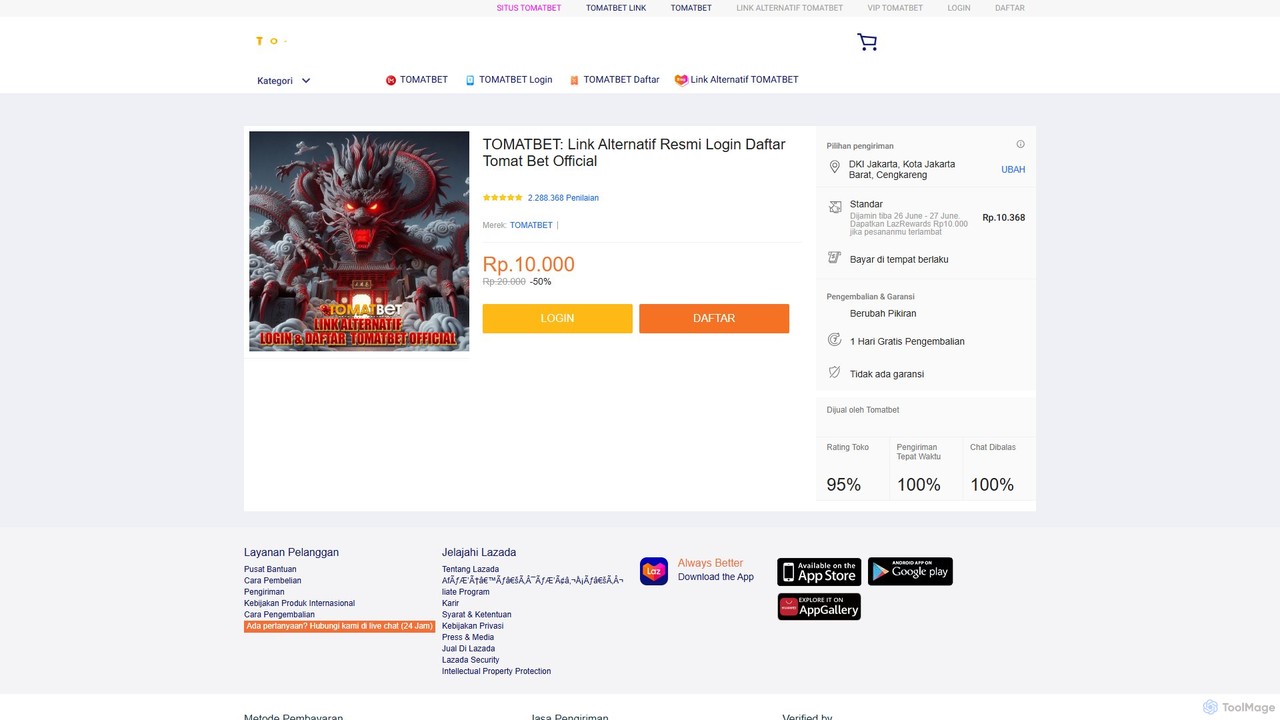The width and height of the screenshot is (1280, 720).
Task: Select LOGIN in the top bar
Action: 959,8
